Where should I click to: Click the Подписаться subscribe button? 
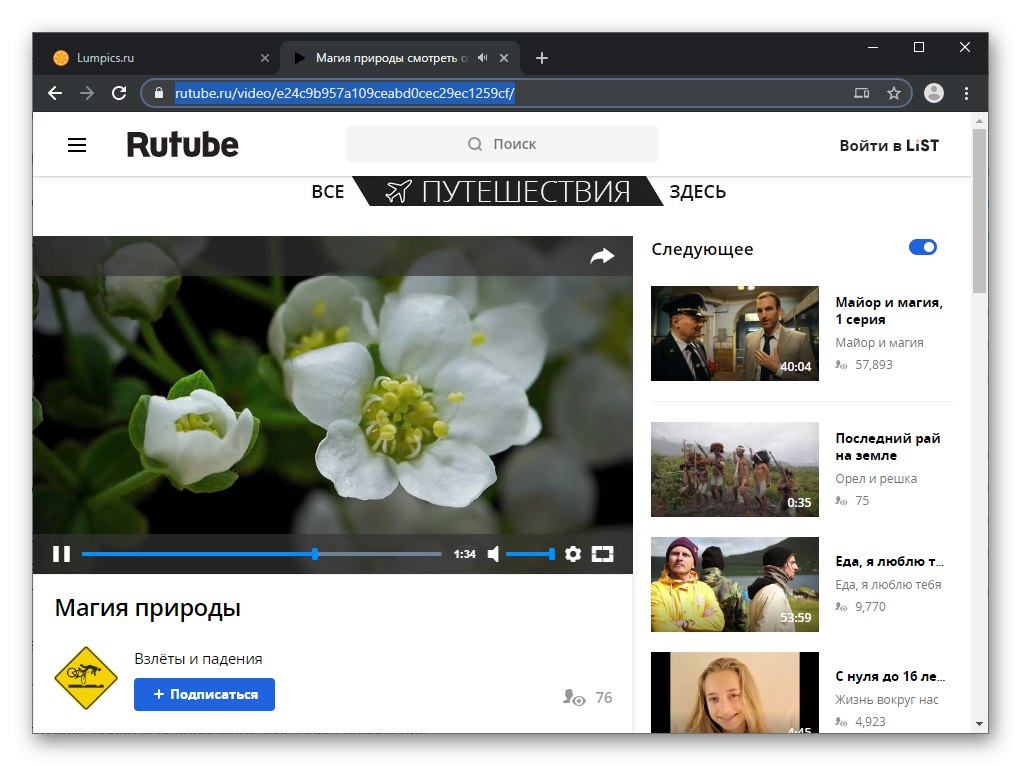[x=204, y=694]
